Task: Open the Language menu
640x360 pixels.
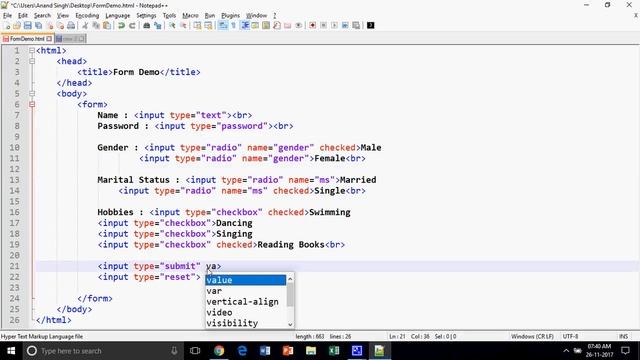Action: pos(118,16)
